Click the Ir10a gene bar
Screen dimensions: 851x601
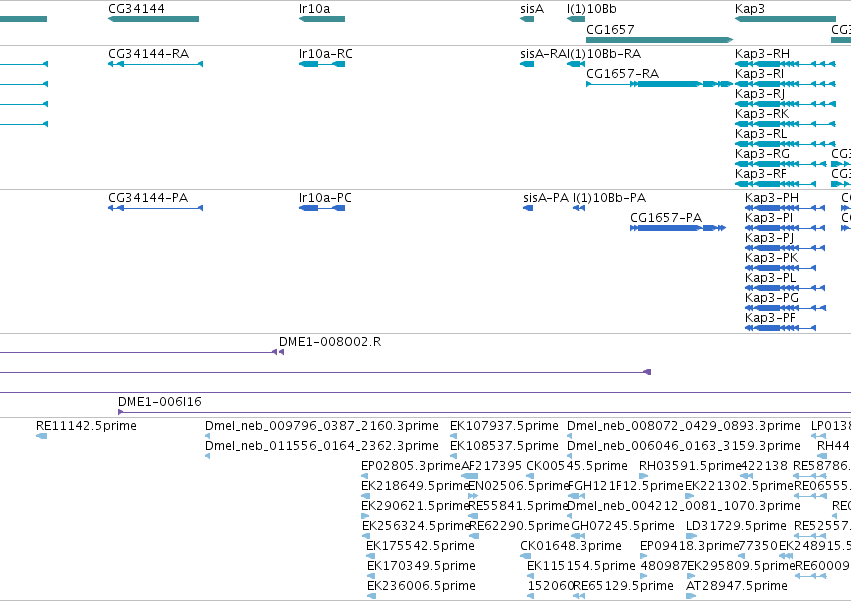pos(322,19)
